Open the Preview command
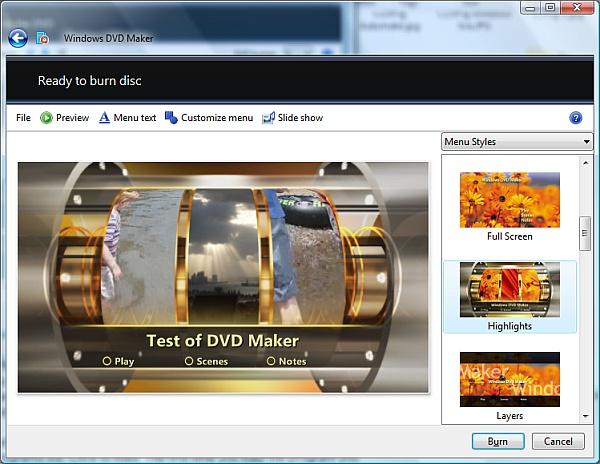 [65, 118]
